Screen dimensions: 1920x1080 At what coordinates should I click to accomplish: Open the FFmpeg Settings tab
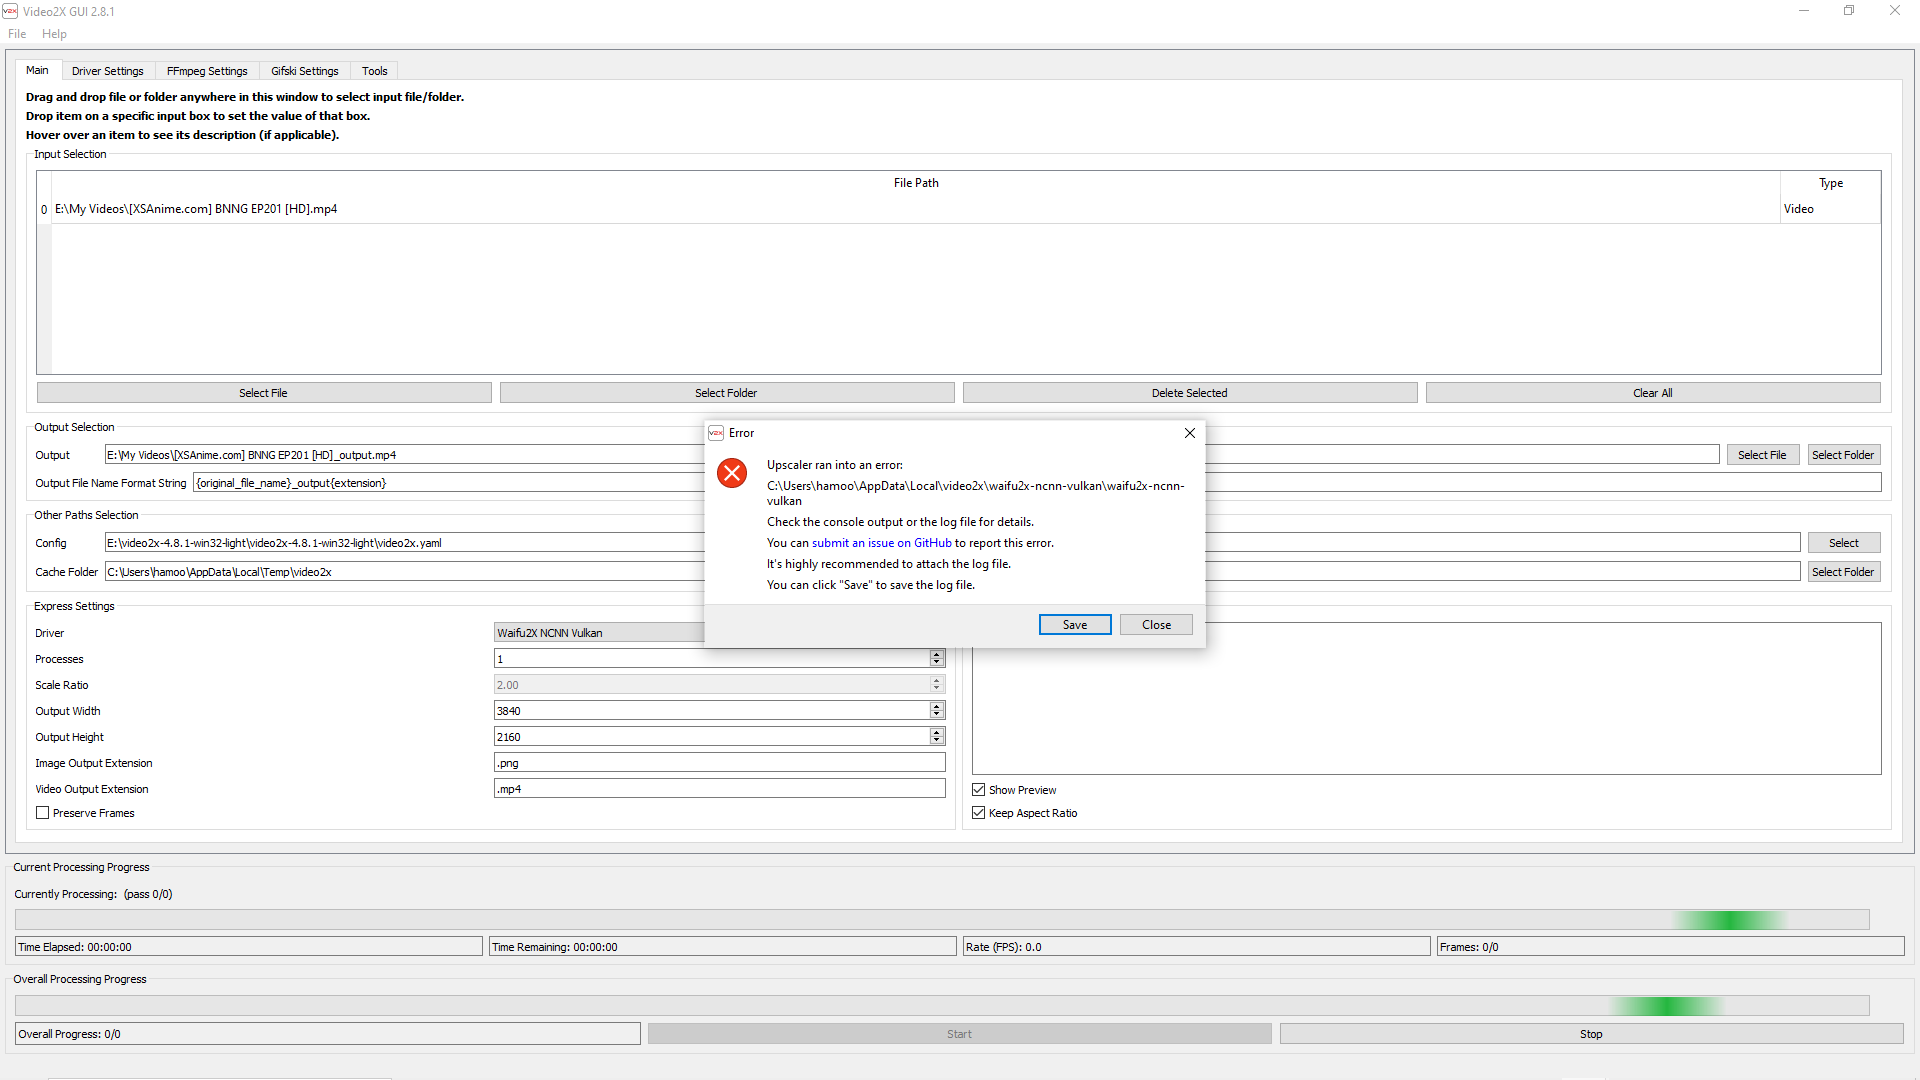click(207, 71)
